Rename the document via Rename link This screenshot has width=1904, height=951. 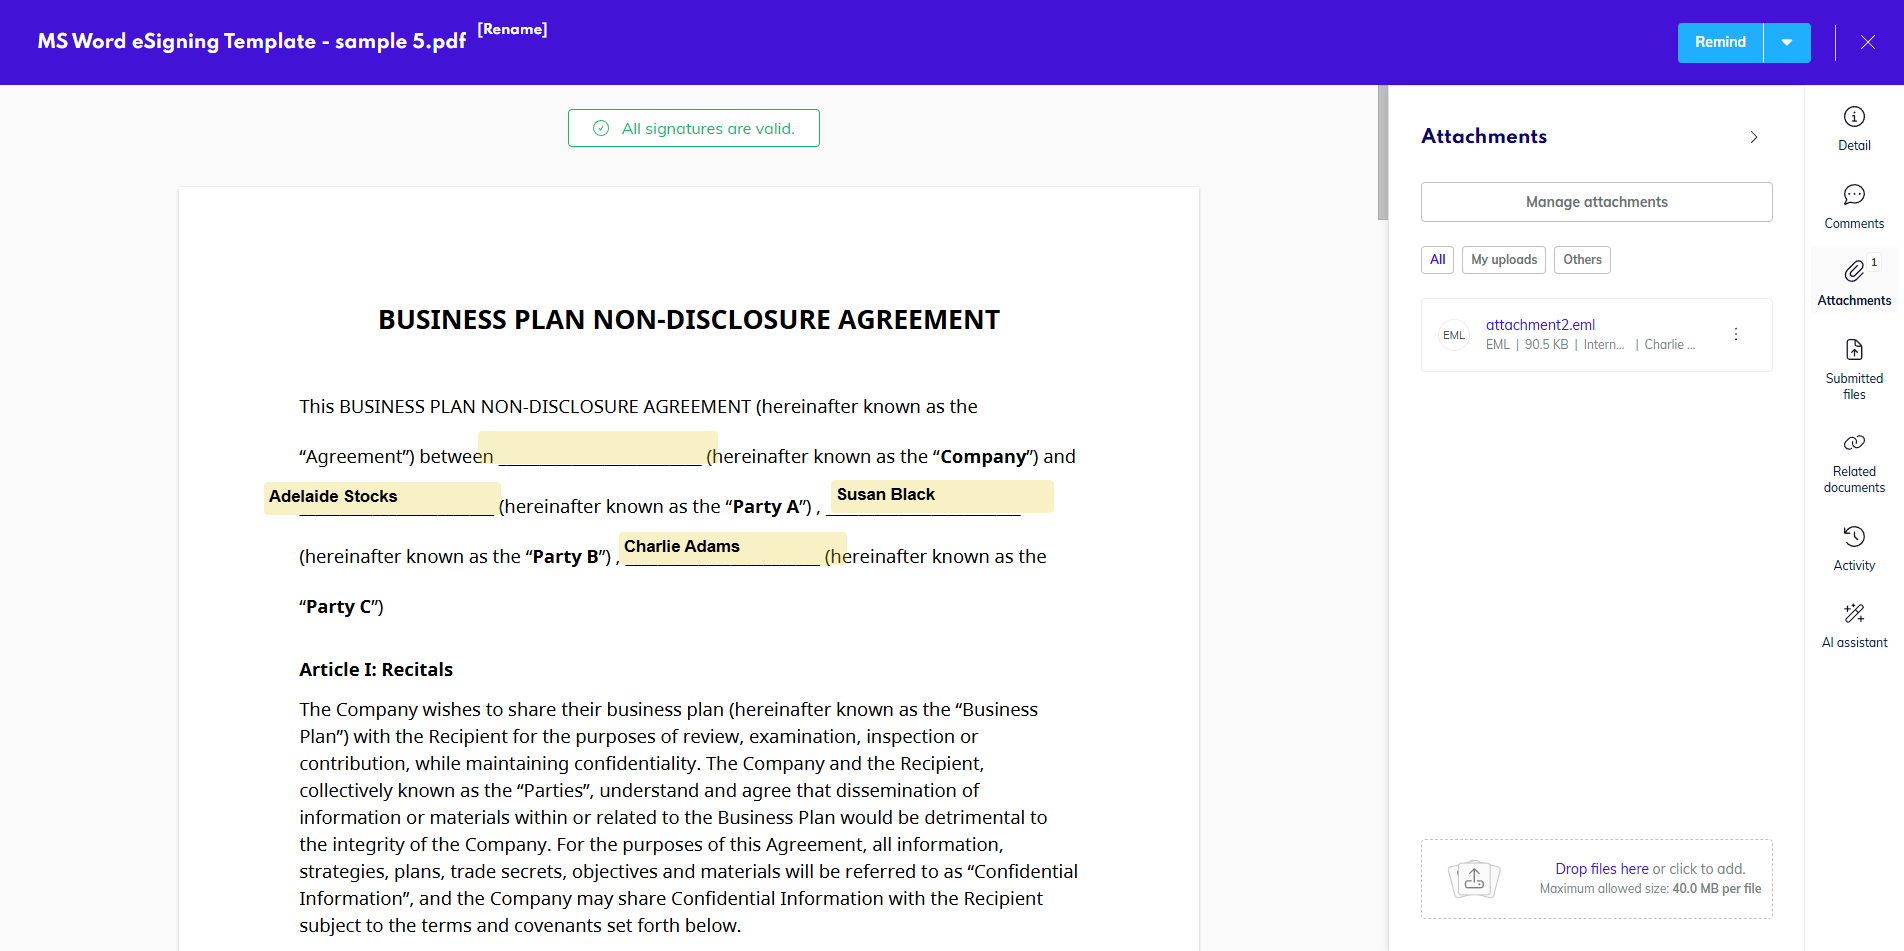click(512, 29)
